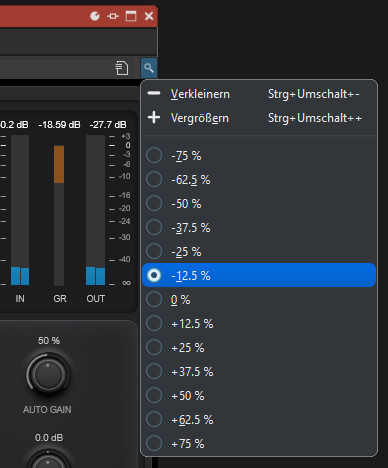Click the Strg+Umschalt+- shortcut text

point(314,94)
